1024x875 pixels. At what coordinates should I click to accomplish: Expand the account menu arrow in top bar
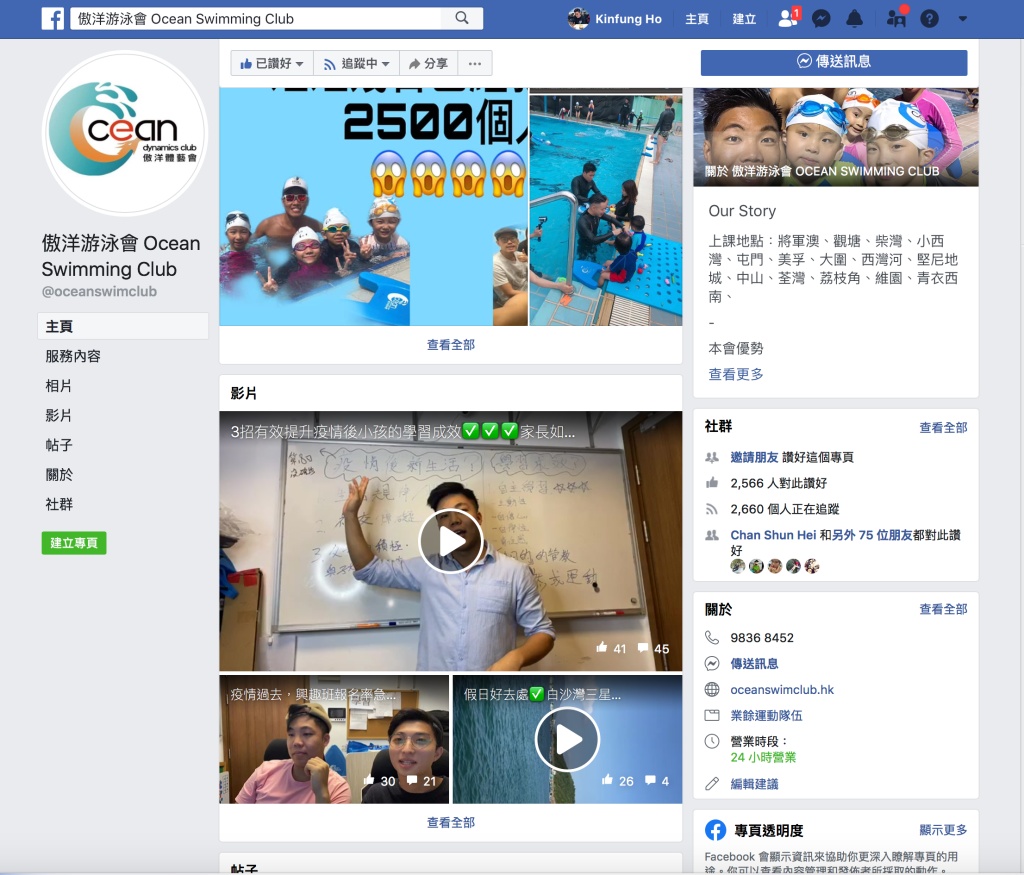(962, 19)
